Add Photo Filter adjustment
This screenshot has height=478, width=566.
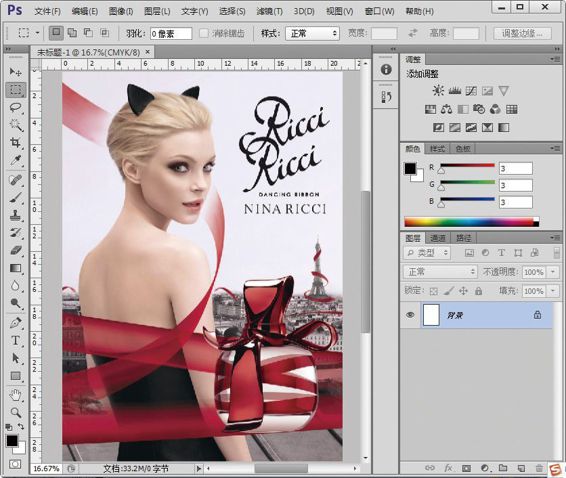coord(479,109)
